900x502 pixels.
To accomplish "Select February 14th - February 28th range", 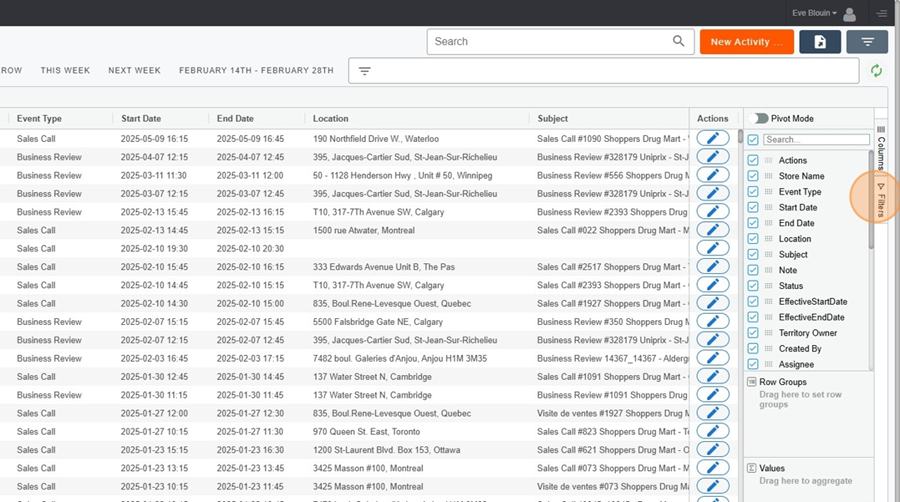I will coord(256,71).
